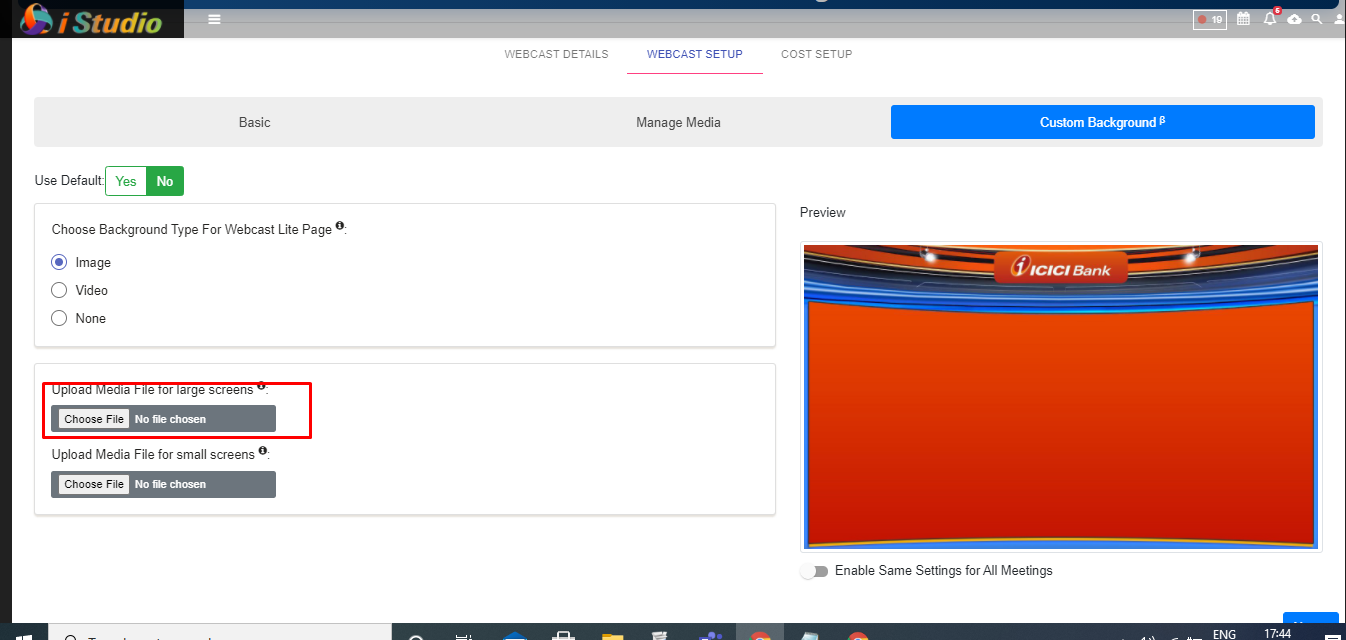Screen dimensions: 1346x640
Task: Switch to Webcast Setup tab
Action: pyautogui.click(x=695, y=54)
